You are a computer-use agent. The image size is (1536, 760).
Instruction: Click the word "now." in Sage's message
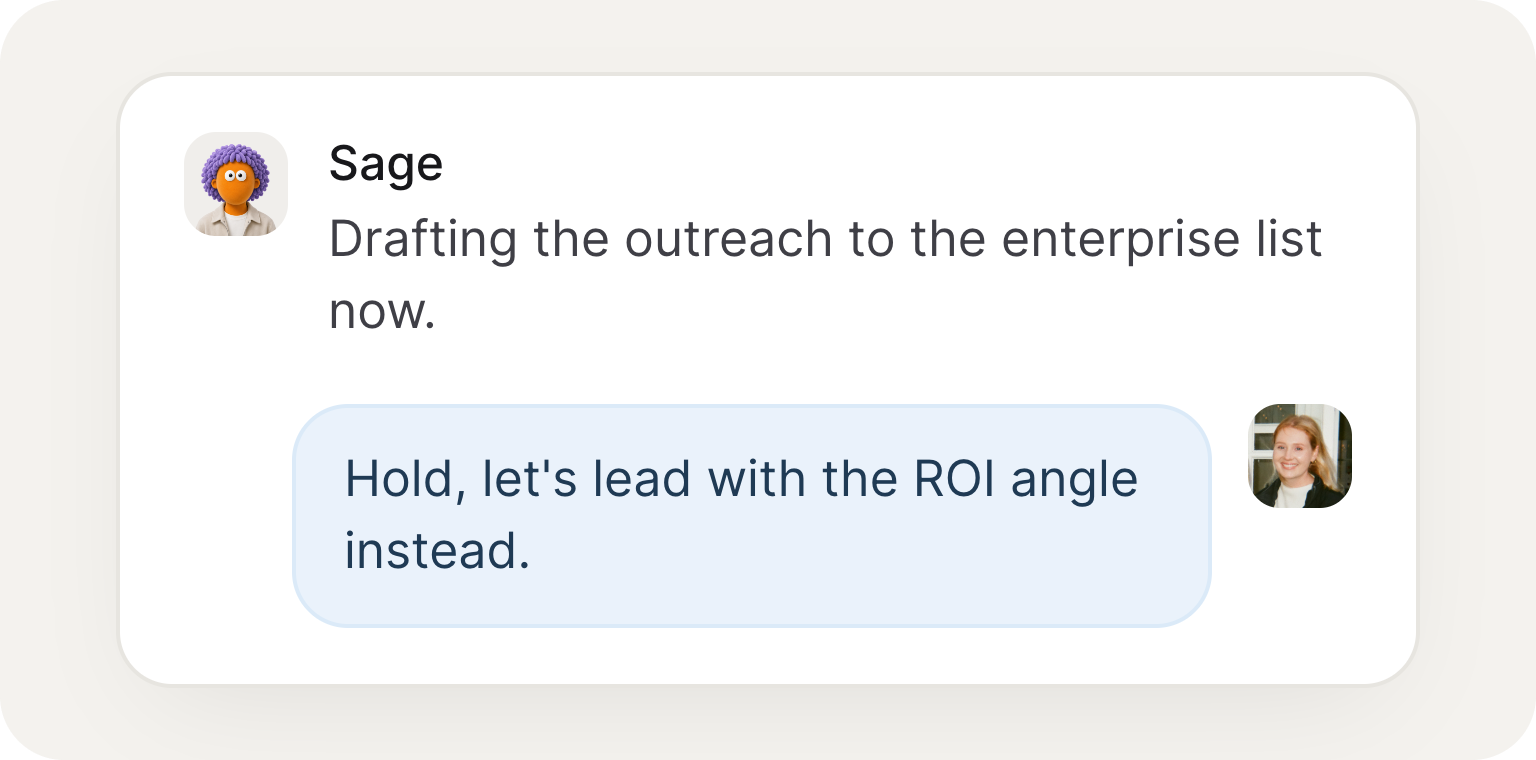click(383, 313)
